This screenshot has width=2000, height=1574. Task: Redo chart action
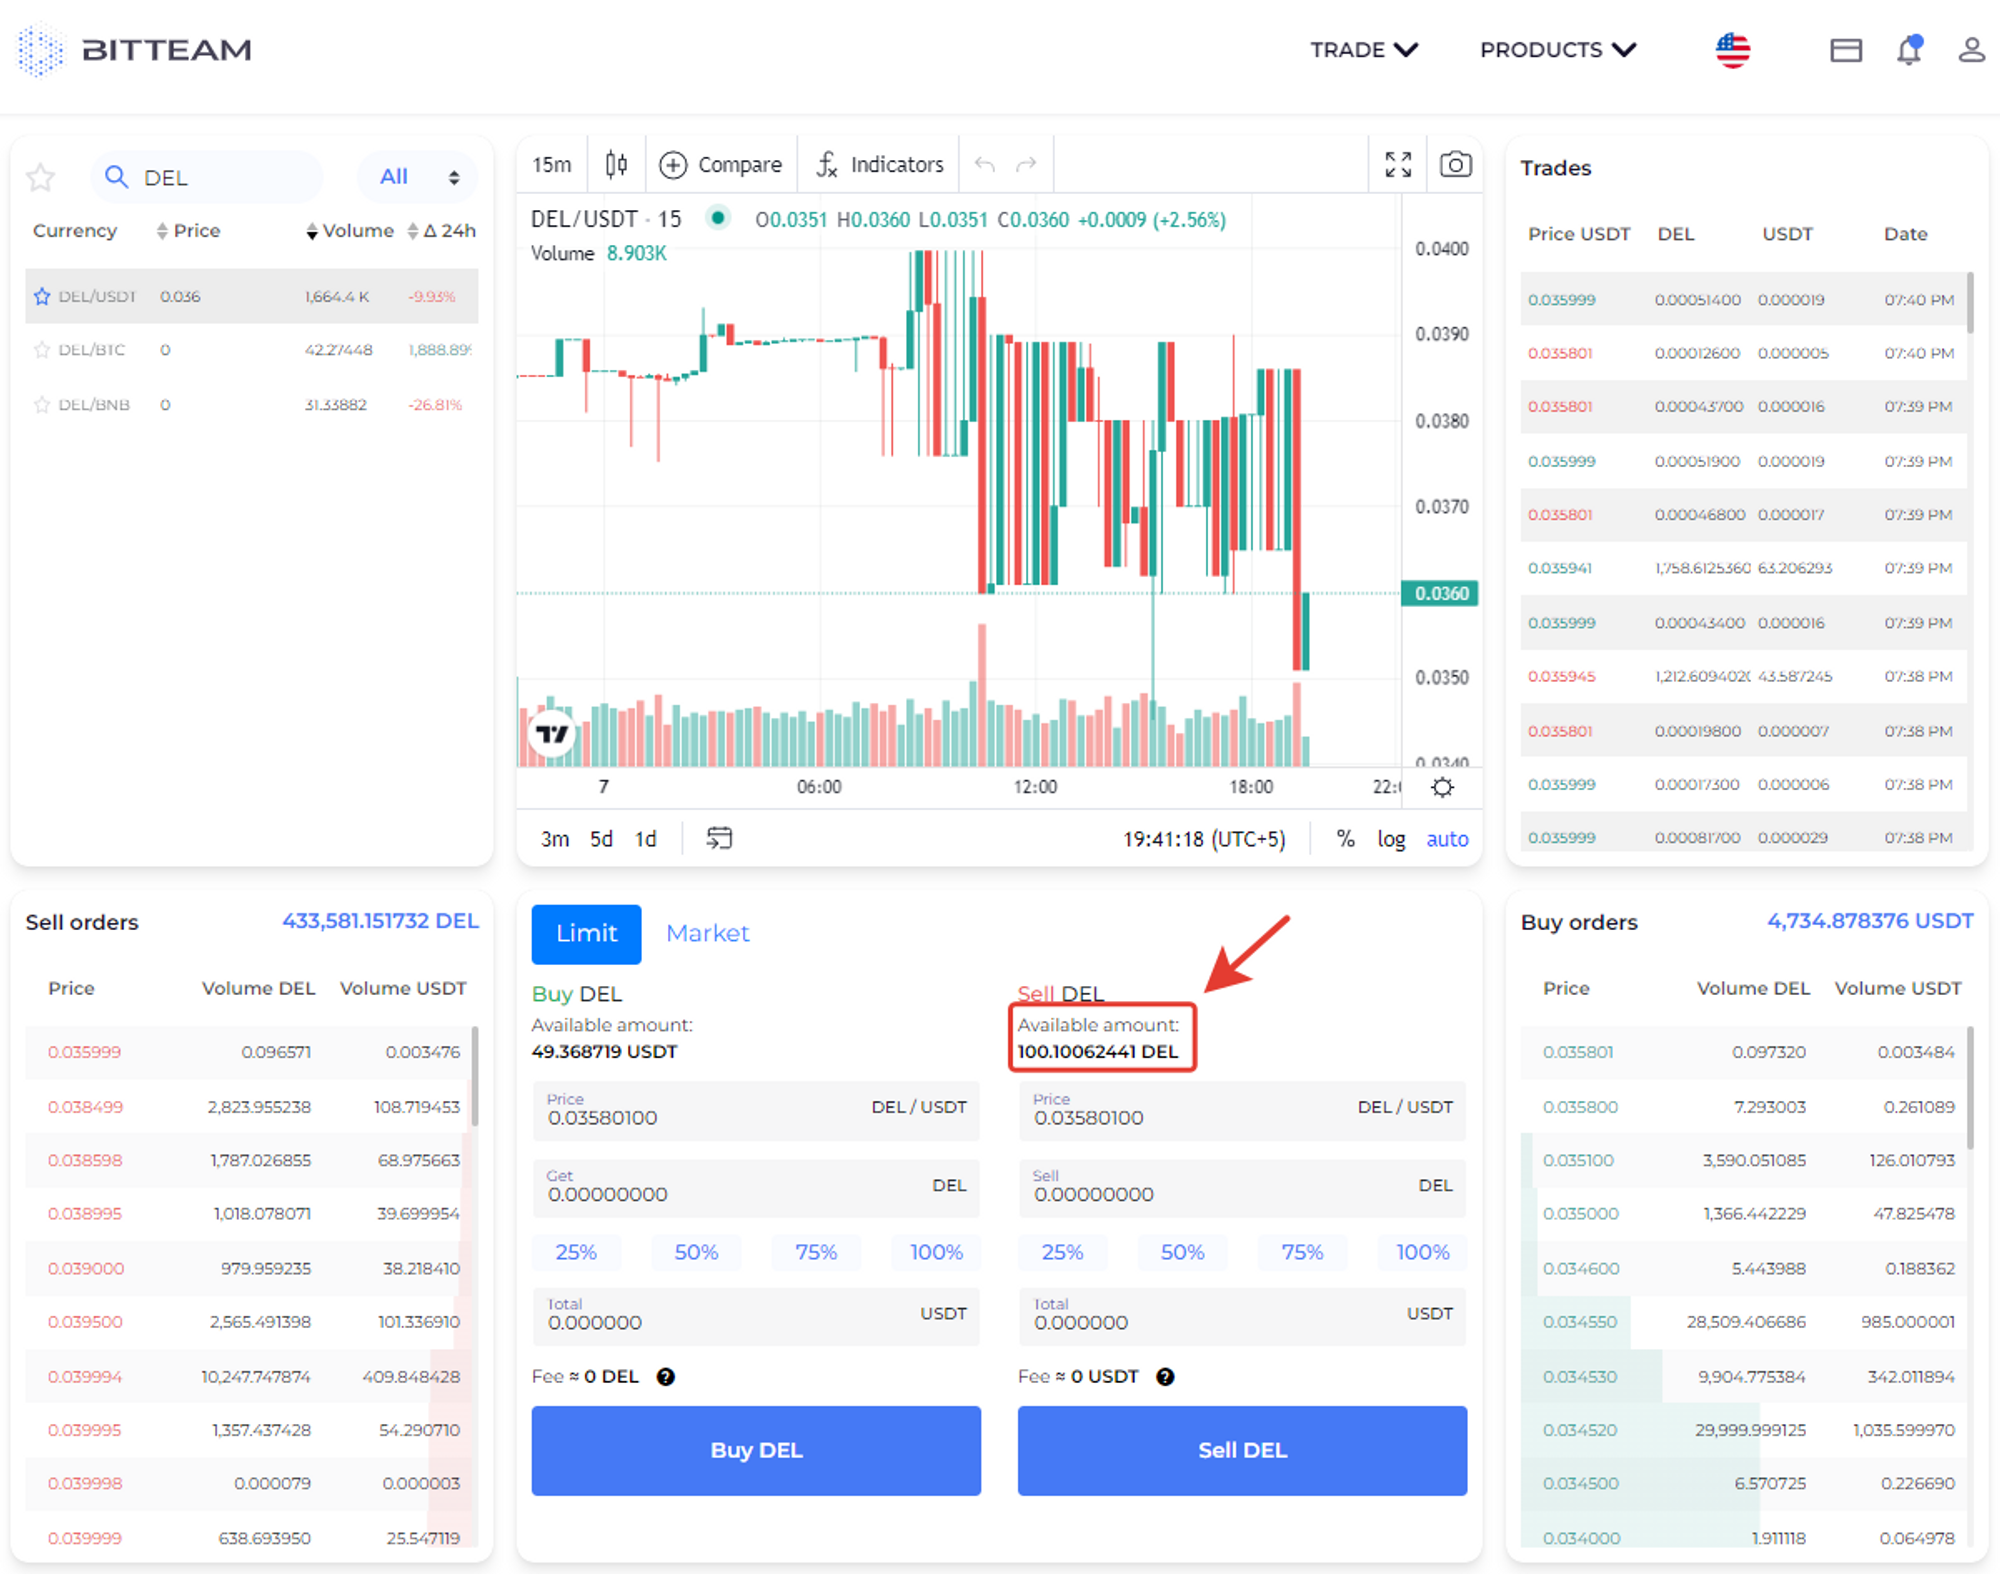pos(1026,165)
